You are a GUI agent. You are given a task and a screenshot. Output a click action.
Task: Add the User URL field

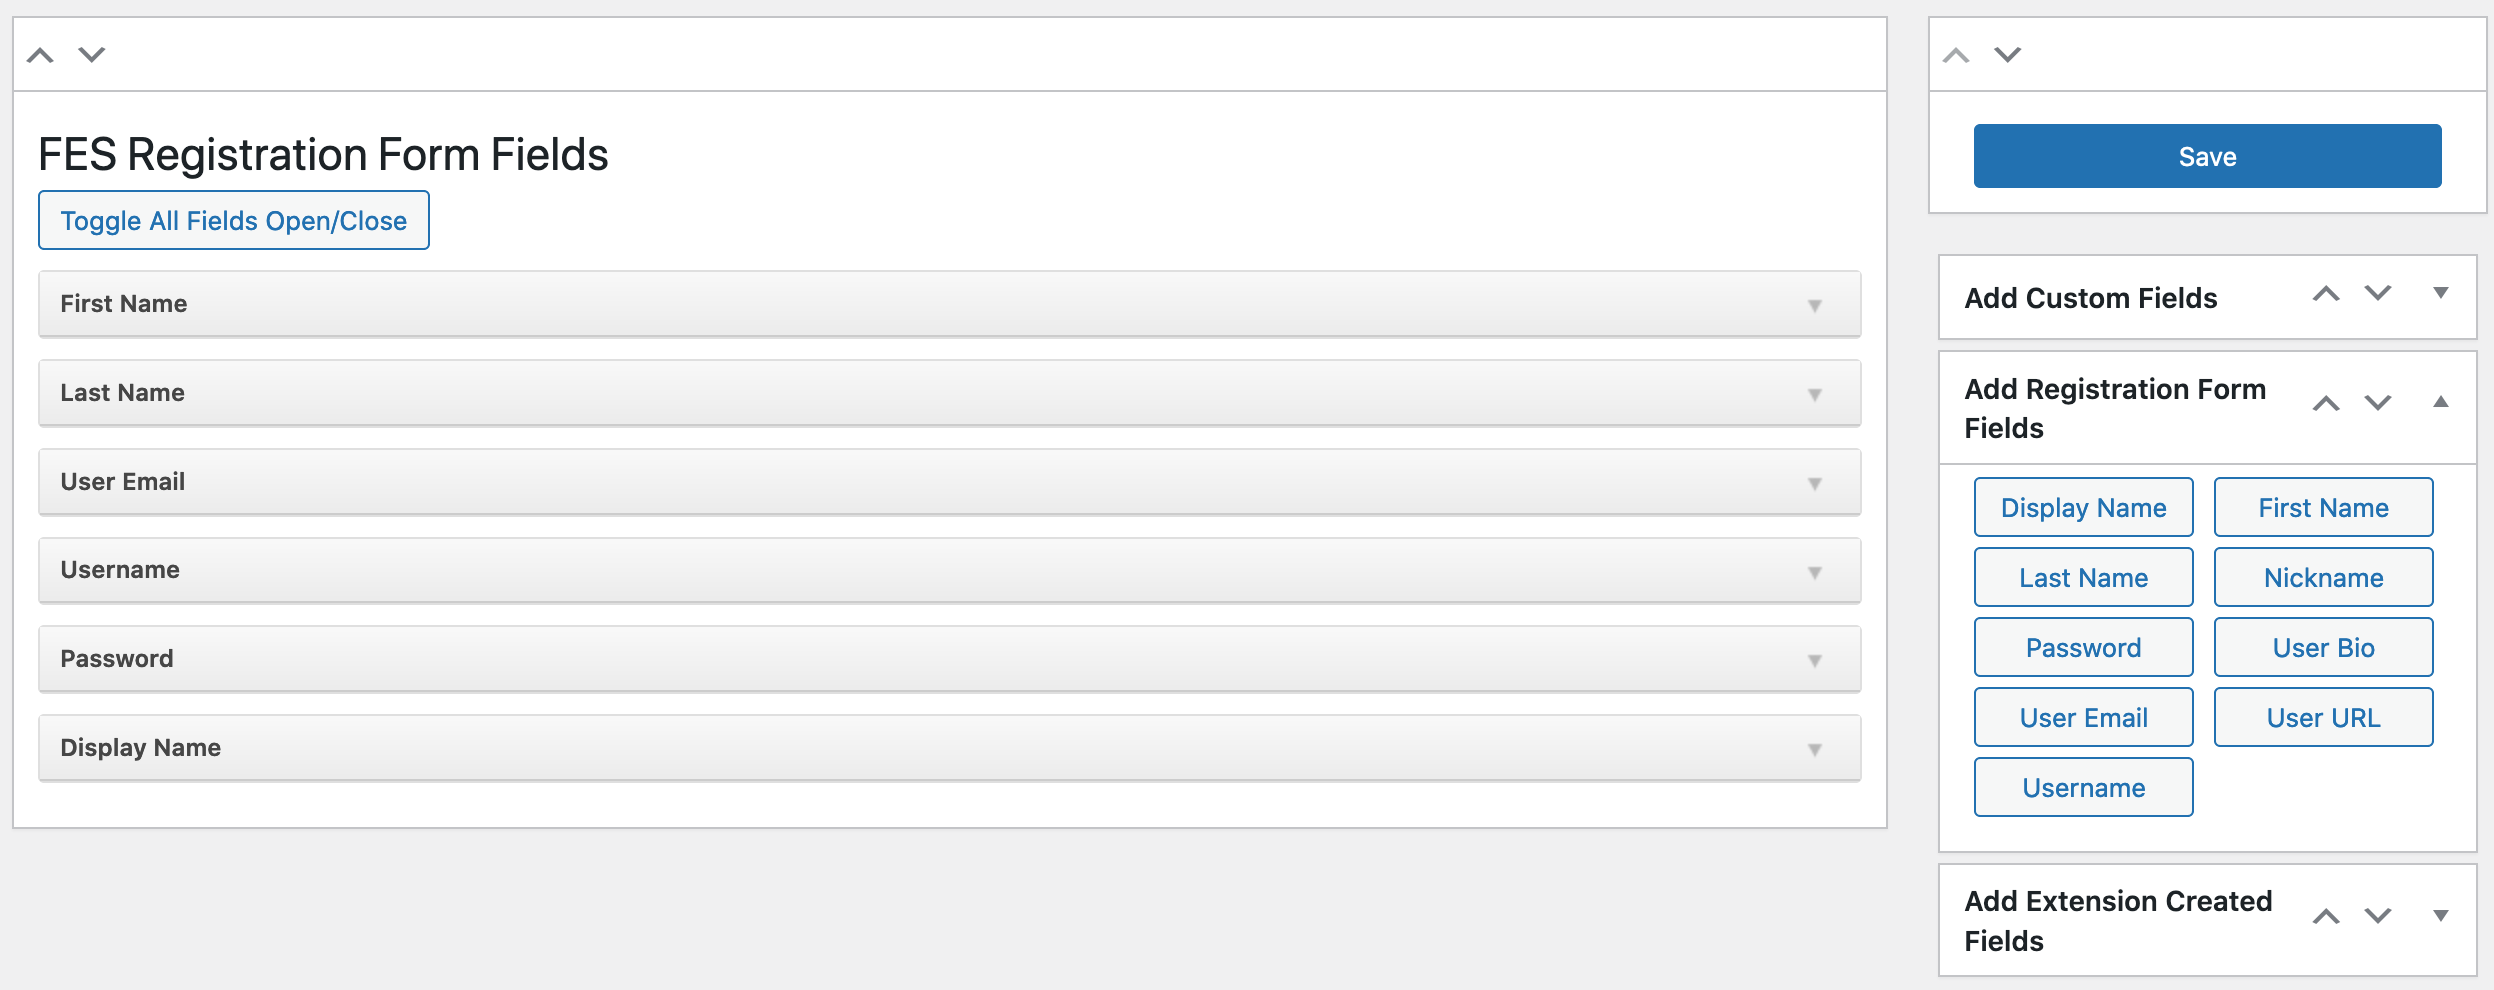pyautogui.click(x=2323, y=717)
